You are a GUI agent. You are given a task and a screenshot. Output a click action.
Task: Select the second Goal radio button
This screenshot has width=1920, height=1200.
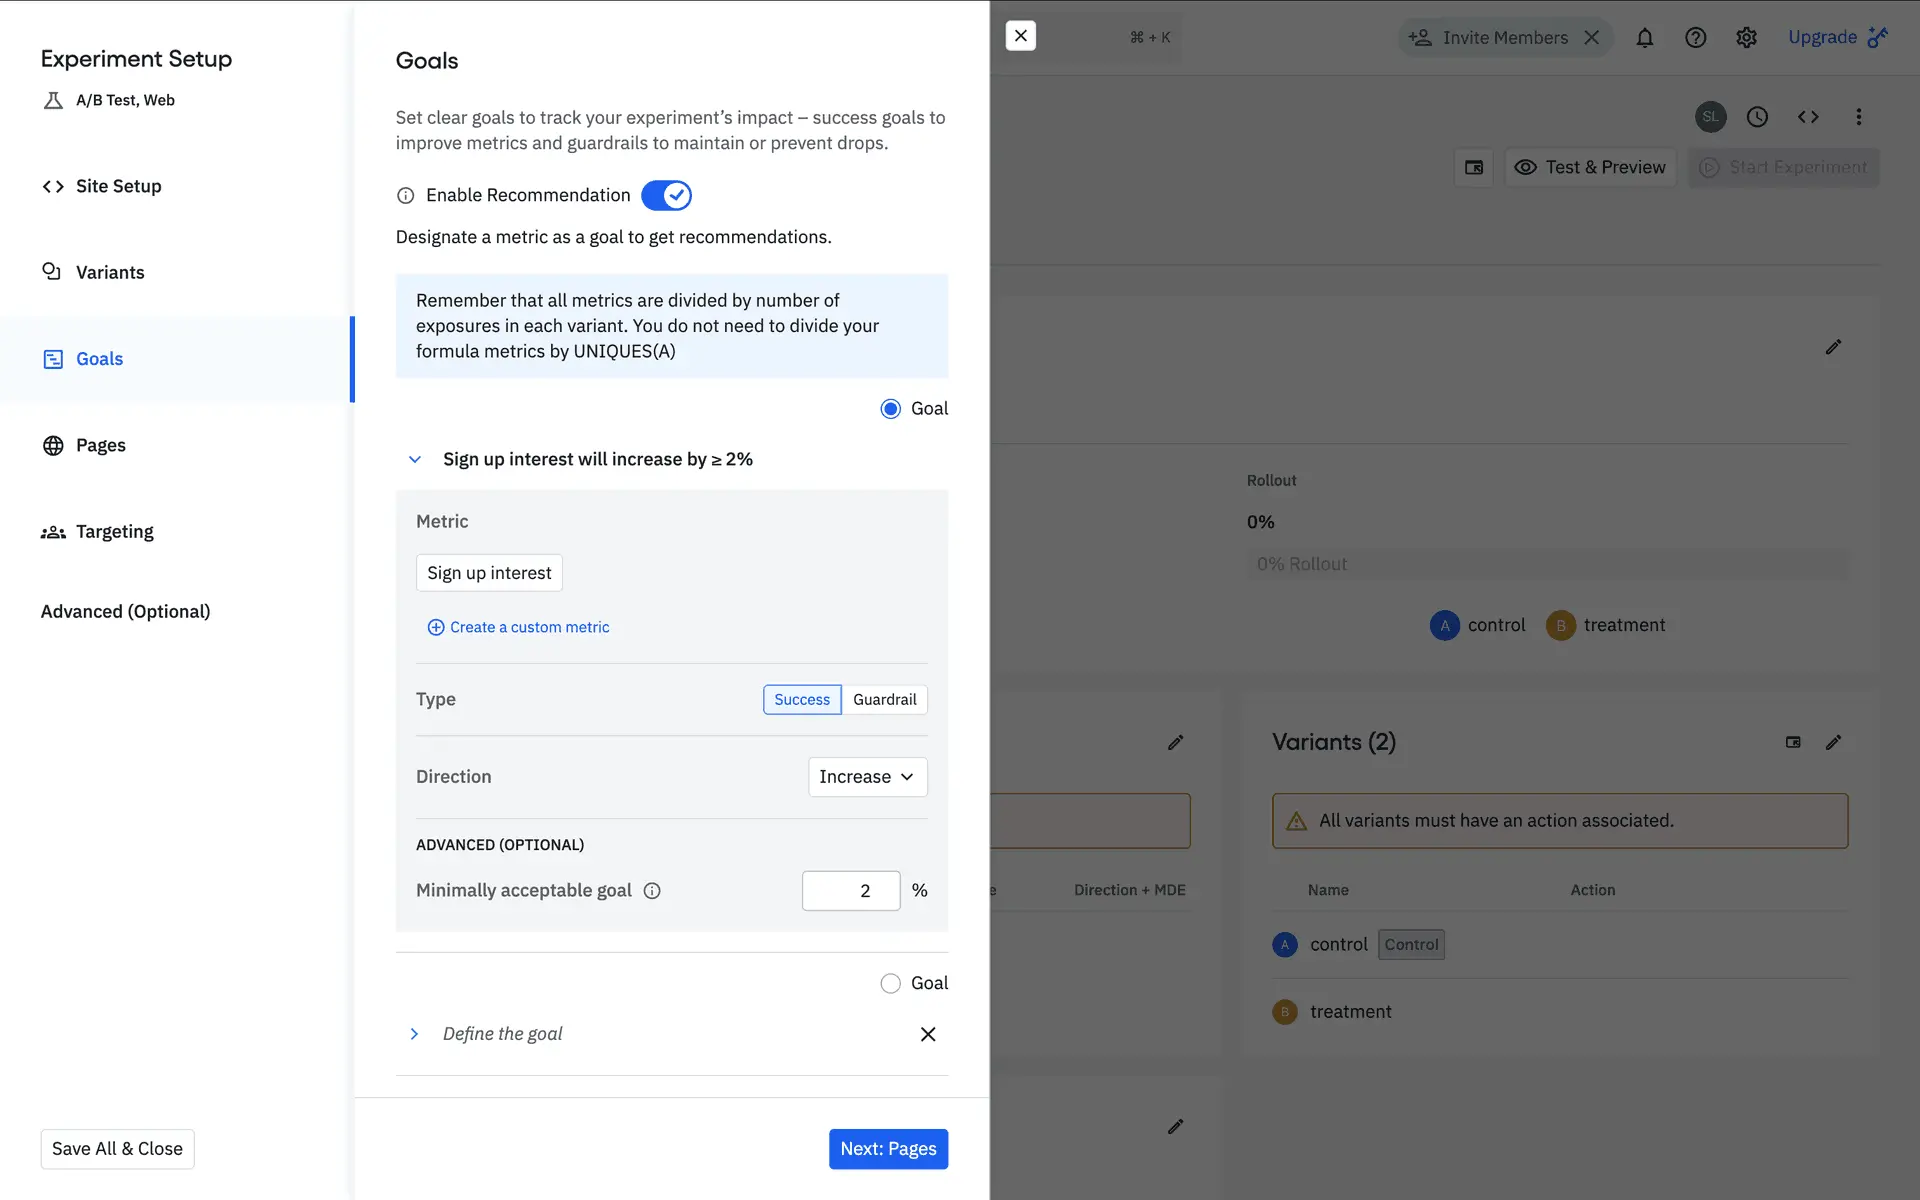[890, 984]
